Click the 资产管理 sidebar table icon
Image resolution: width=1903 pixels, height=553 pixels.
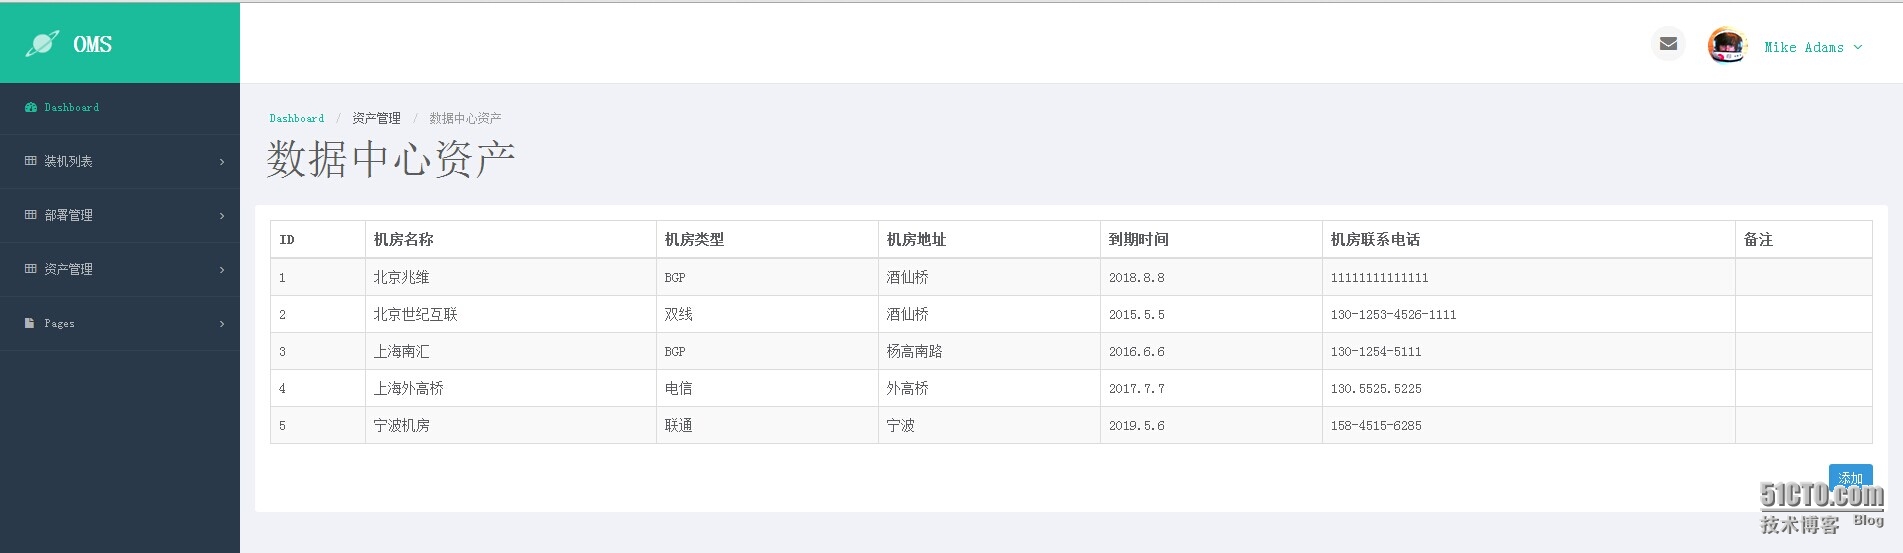pyautogui.click(x=30, y=269)
